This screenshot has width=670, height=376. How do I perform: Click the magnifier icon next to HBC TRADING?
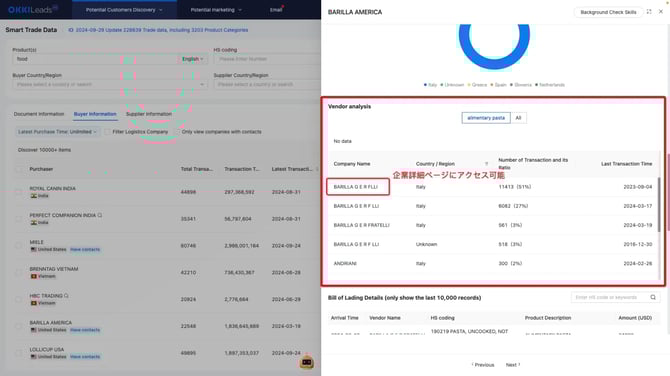[x=66, y=296]
